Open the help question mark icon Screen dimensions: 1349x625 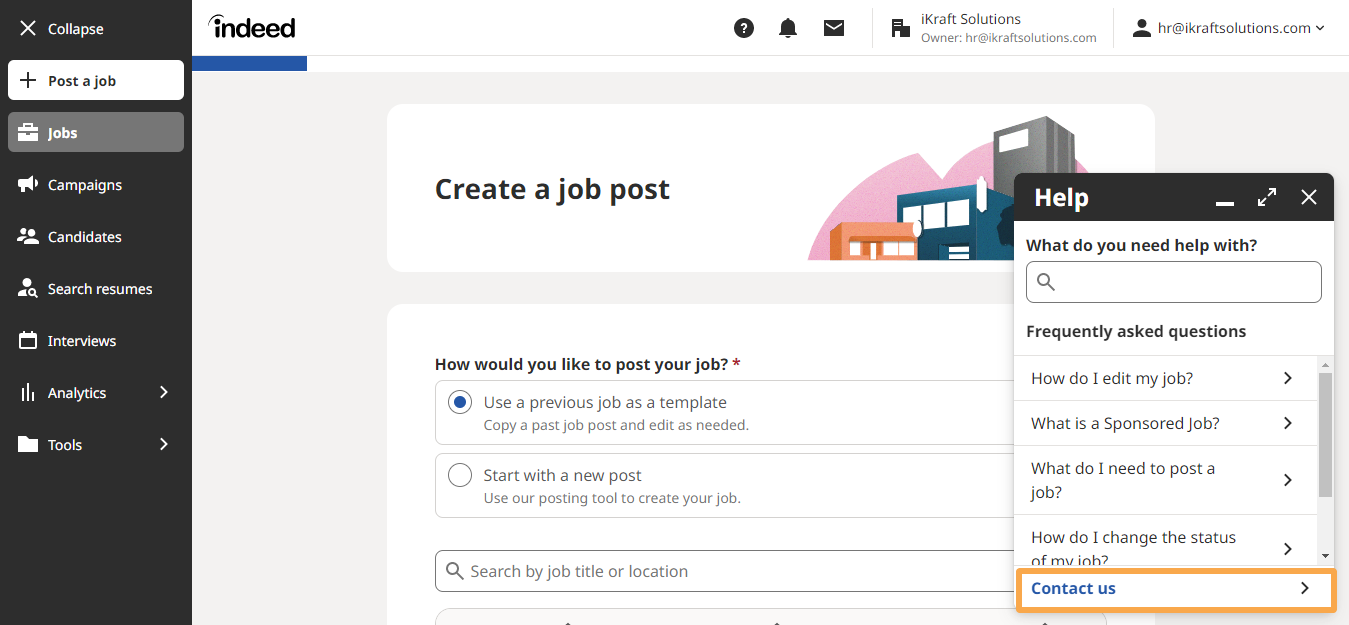tap(744, 28)
